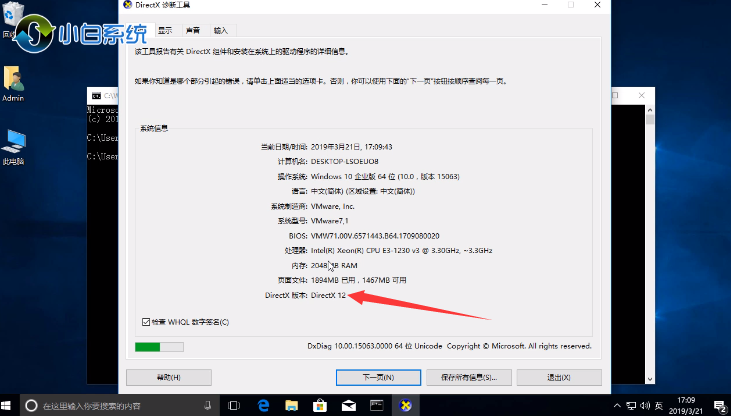
Task: Click the green loading progress bar
Action: [x=159, y=347]
